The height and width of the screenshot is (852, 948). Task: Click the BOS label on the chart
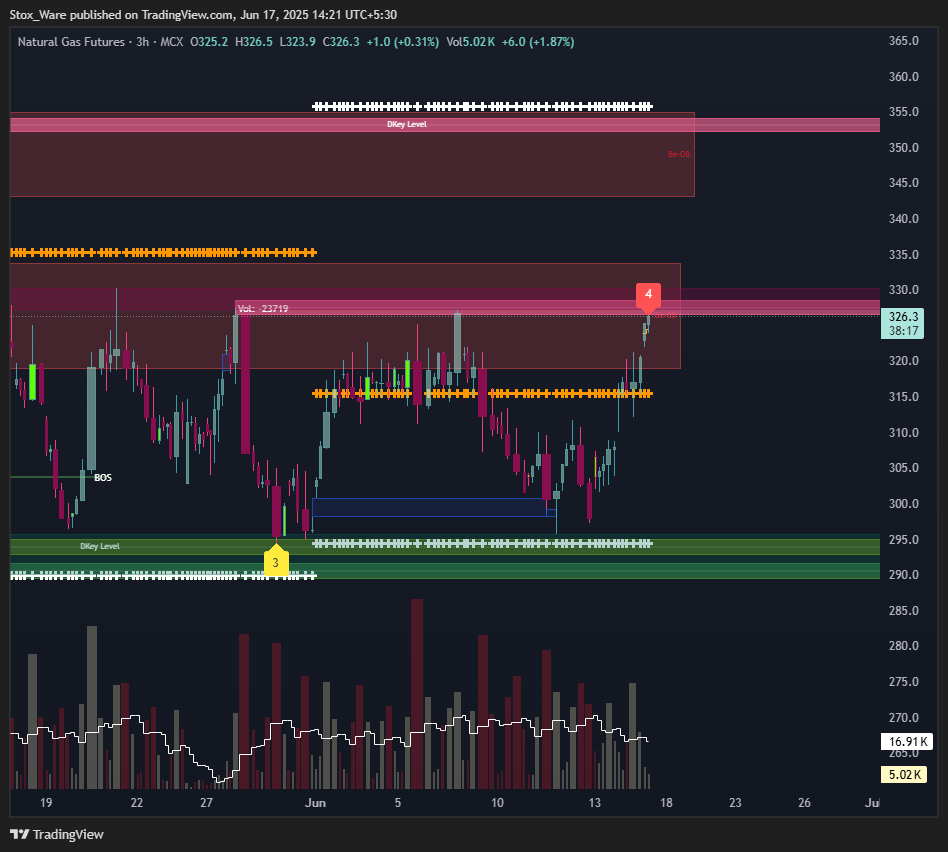coord(103,478)
